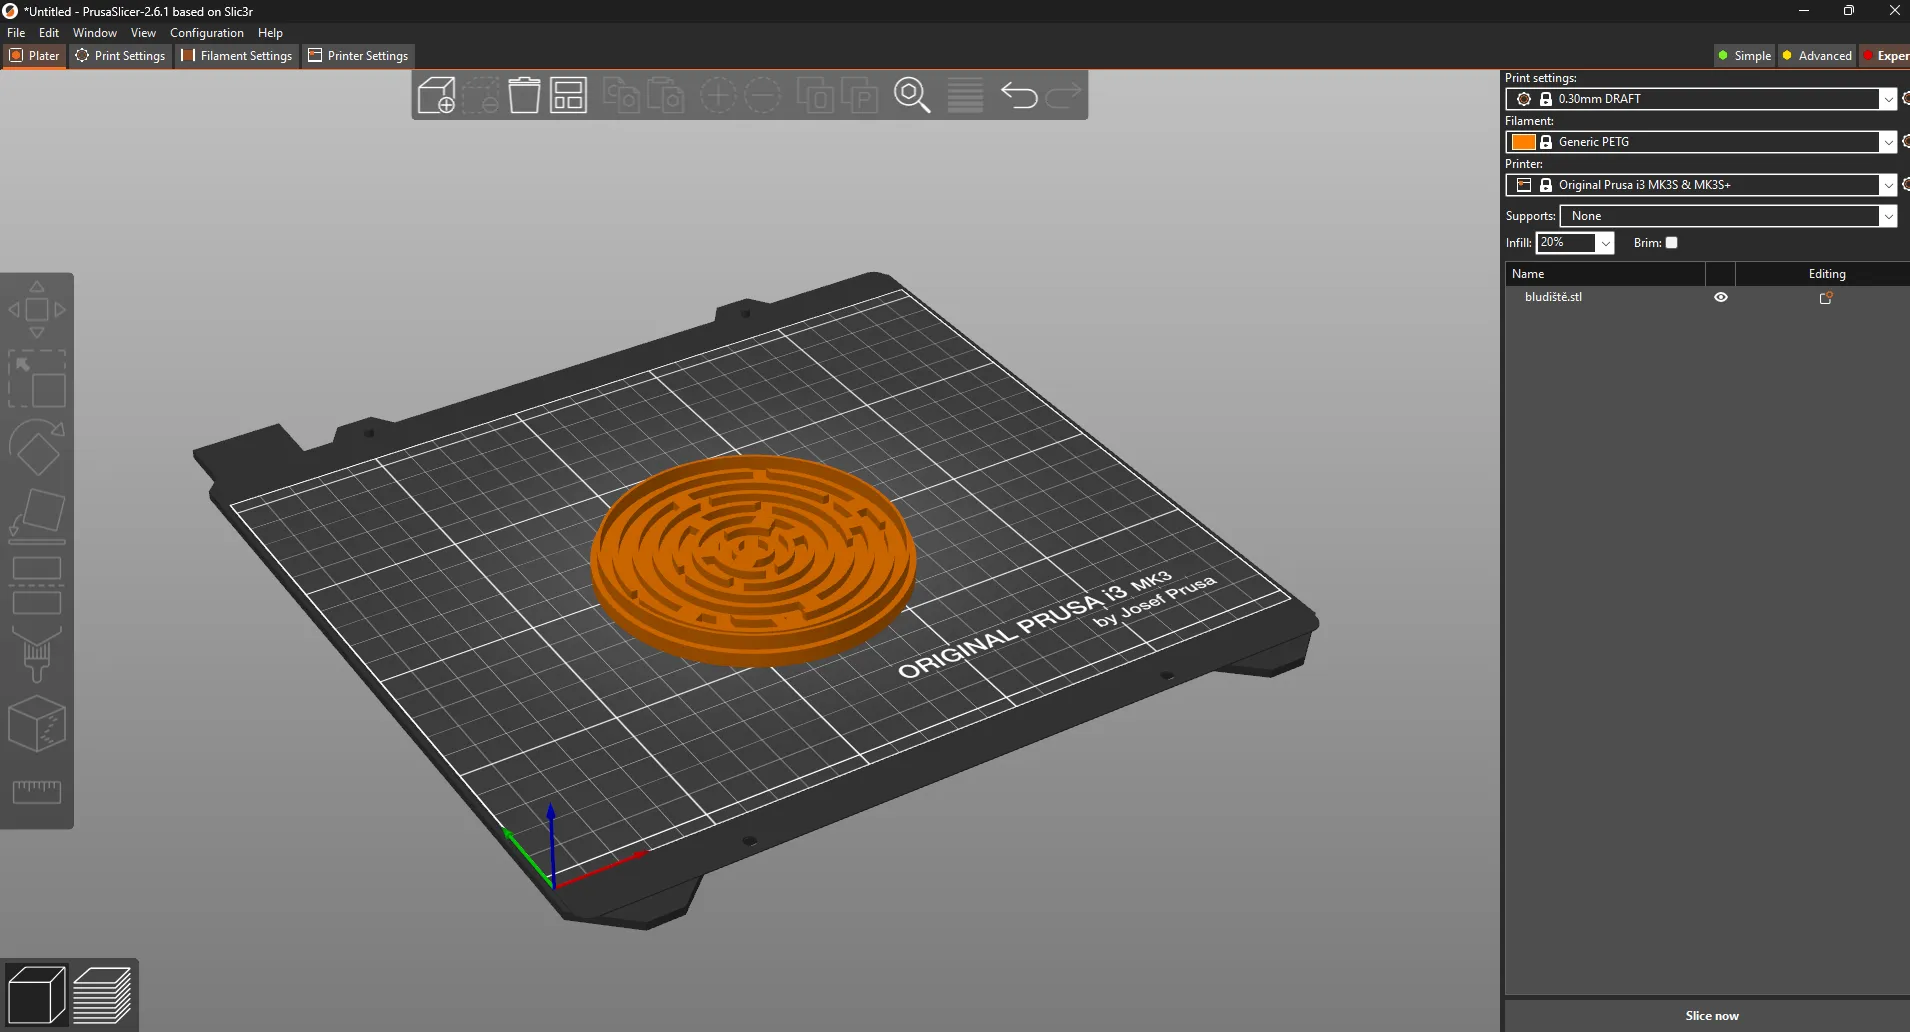1910x1032 pixels.
Task: Click the Arrange objects icon
Action: pos(568,96)
